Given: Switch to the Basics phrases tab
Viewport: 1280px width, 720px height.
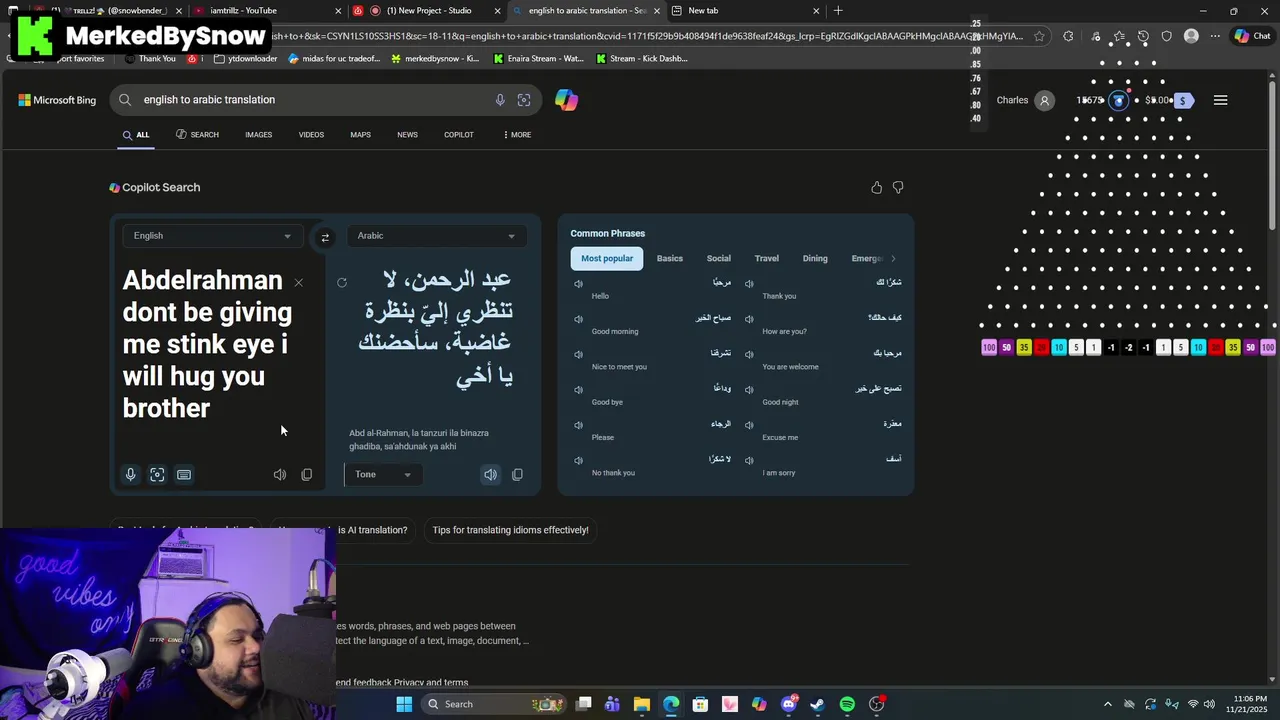Looking at the screenshot, I should [x=670, y=258].
